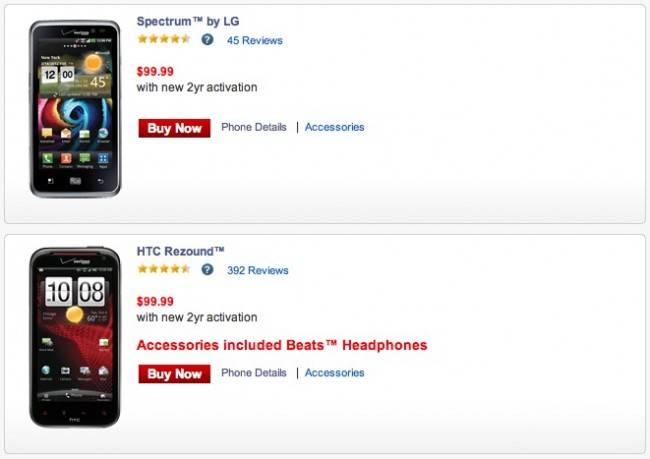
Task: Click the HTC Rezound star rating
Action: (x=164, y=269)
